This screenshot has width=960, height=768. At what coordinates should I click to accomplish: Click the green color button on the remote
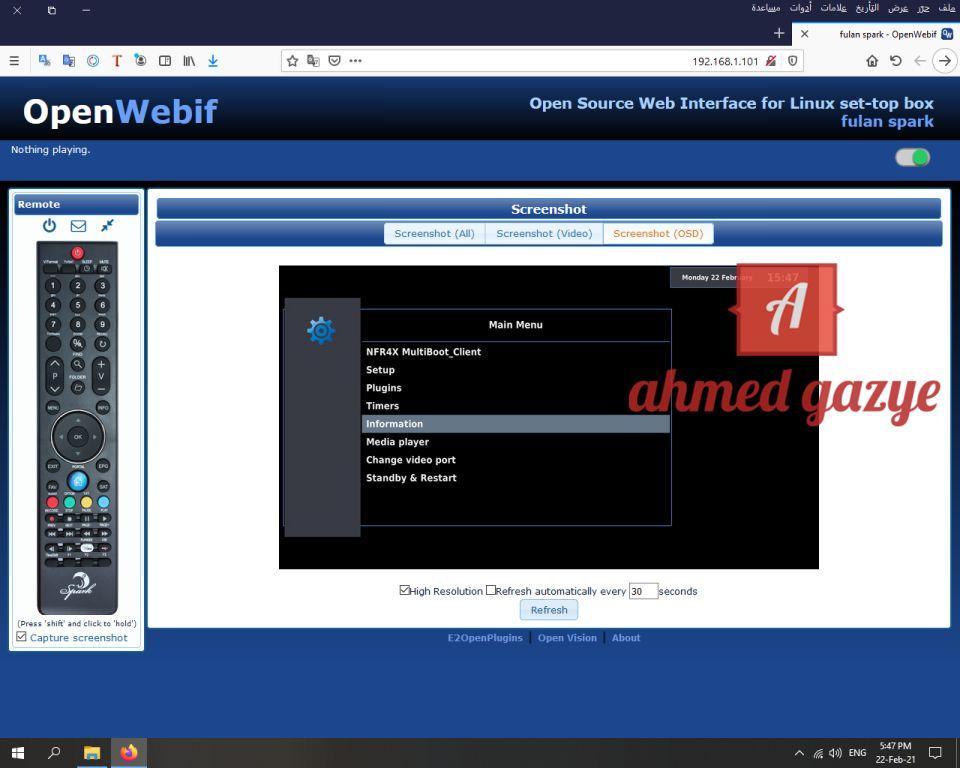pos(70,502)
